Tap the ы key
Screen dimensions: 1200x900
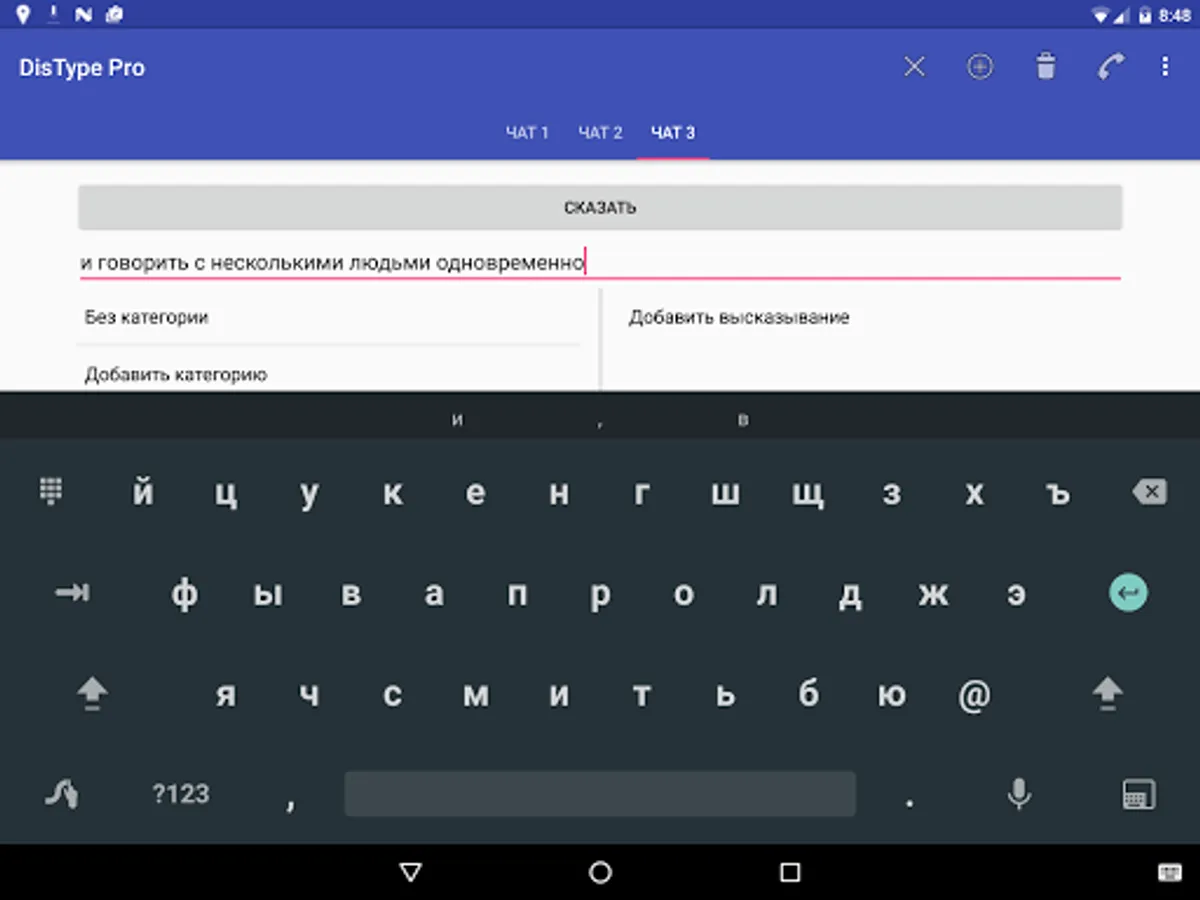tap(267, 594)
